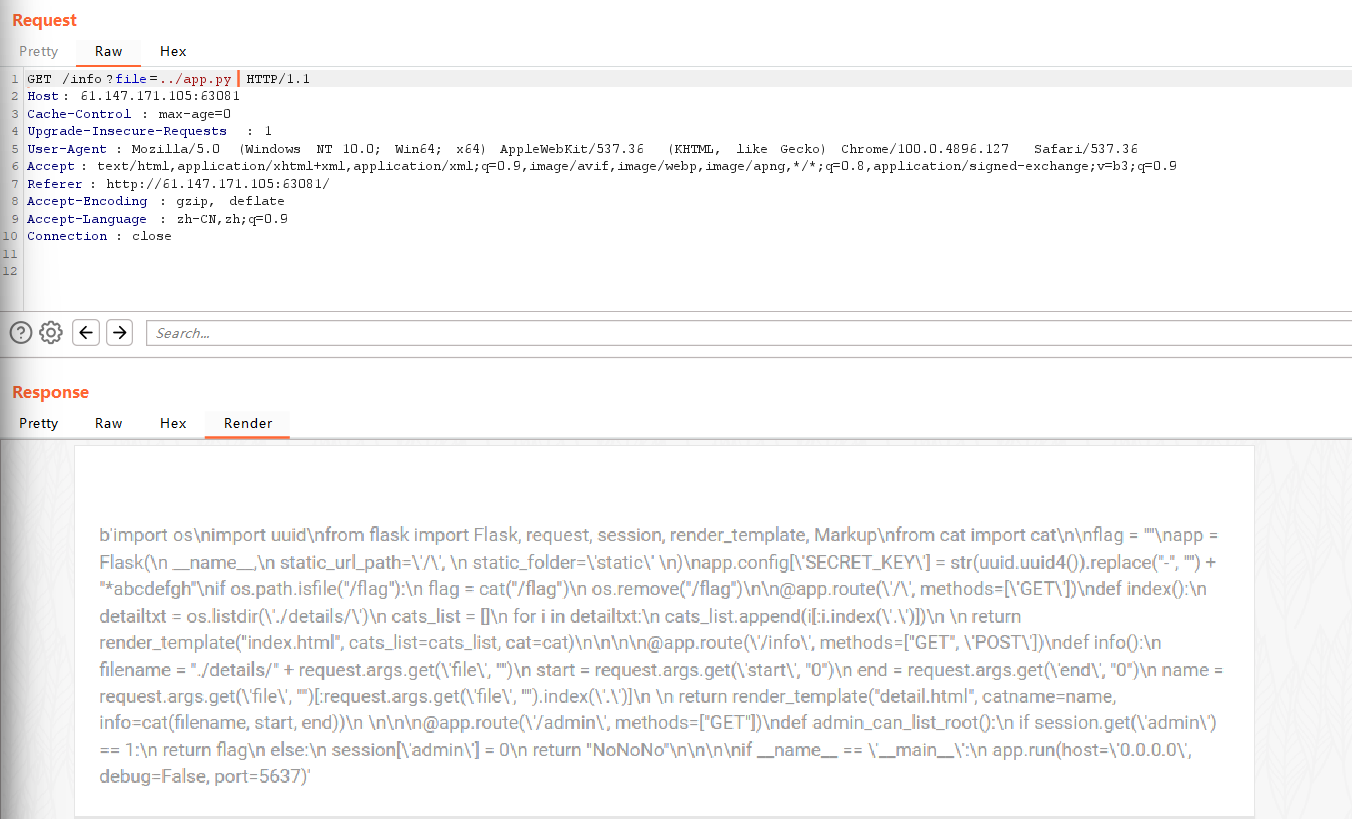1352x819 pixels.
Task: Click the User-Agent header line
Action: (x=582, y=148)
